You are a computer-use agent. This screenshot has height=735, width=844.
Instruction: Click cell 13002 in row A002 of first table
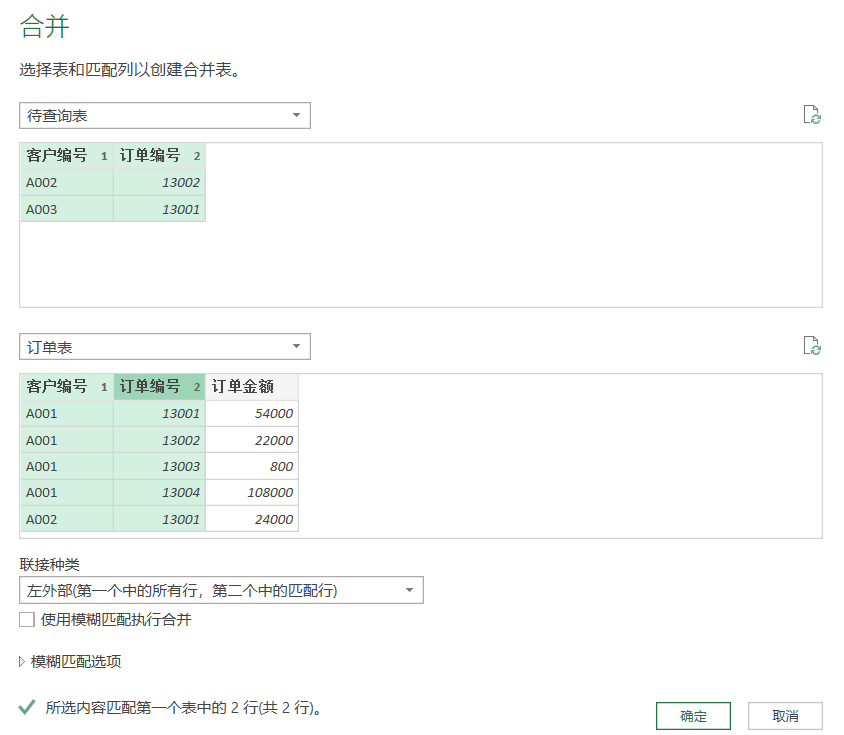tap(159, 183)
